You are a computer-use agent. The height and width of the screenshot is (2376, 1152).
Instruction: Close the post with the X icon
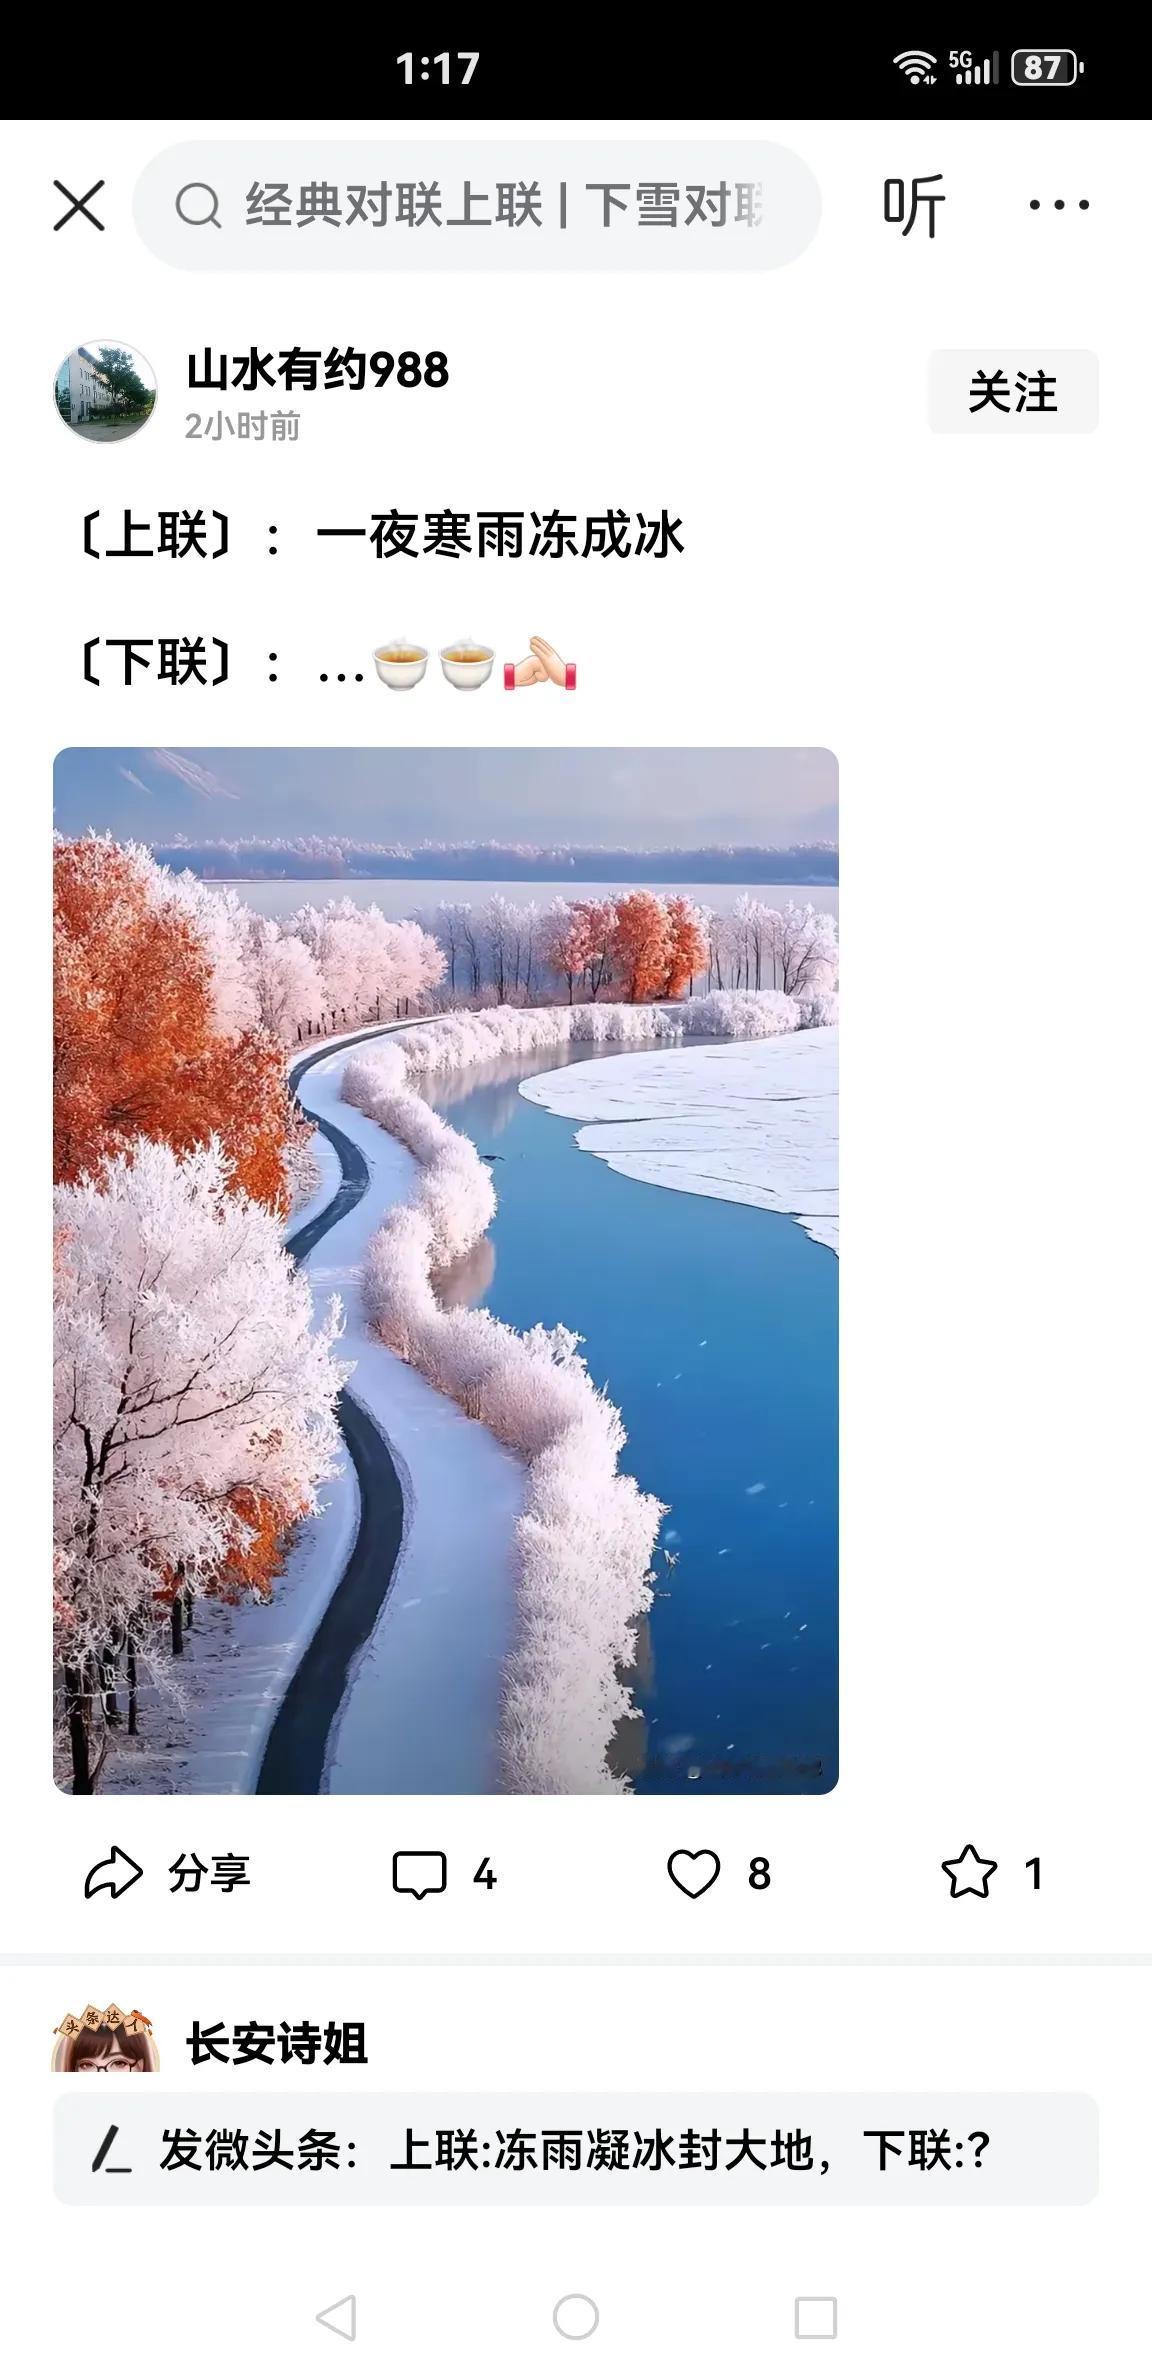[x=79, y=206]
